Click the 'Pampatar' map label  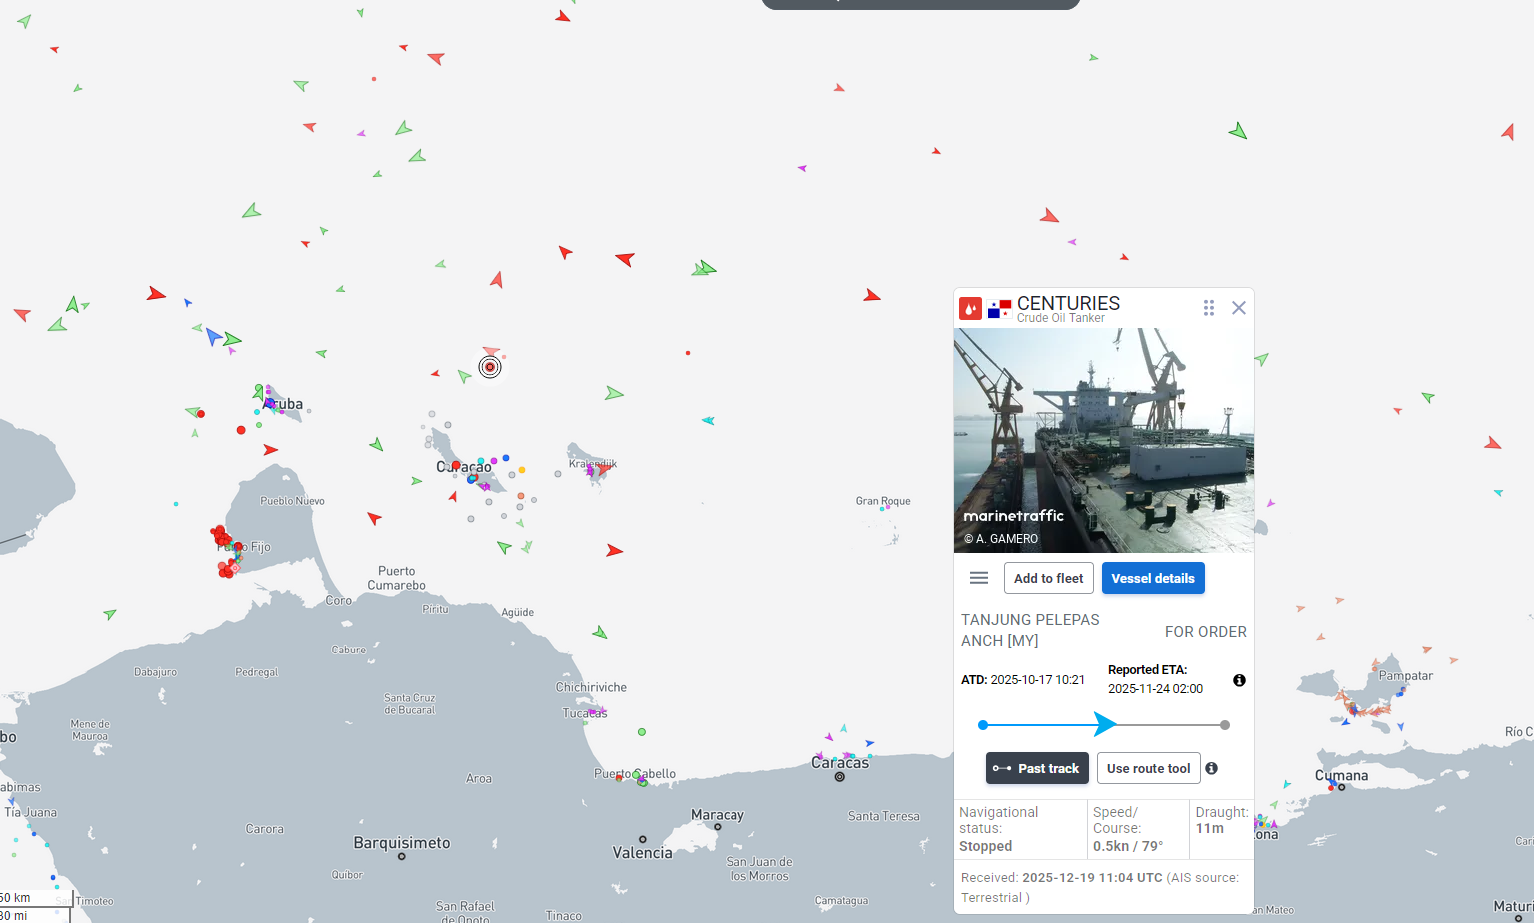click(x=1406, y=676)
